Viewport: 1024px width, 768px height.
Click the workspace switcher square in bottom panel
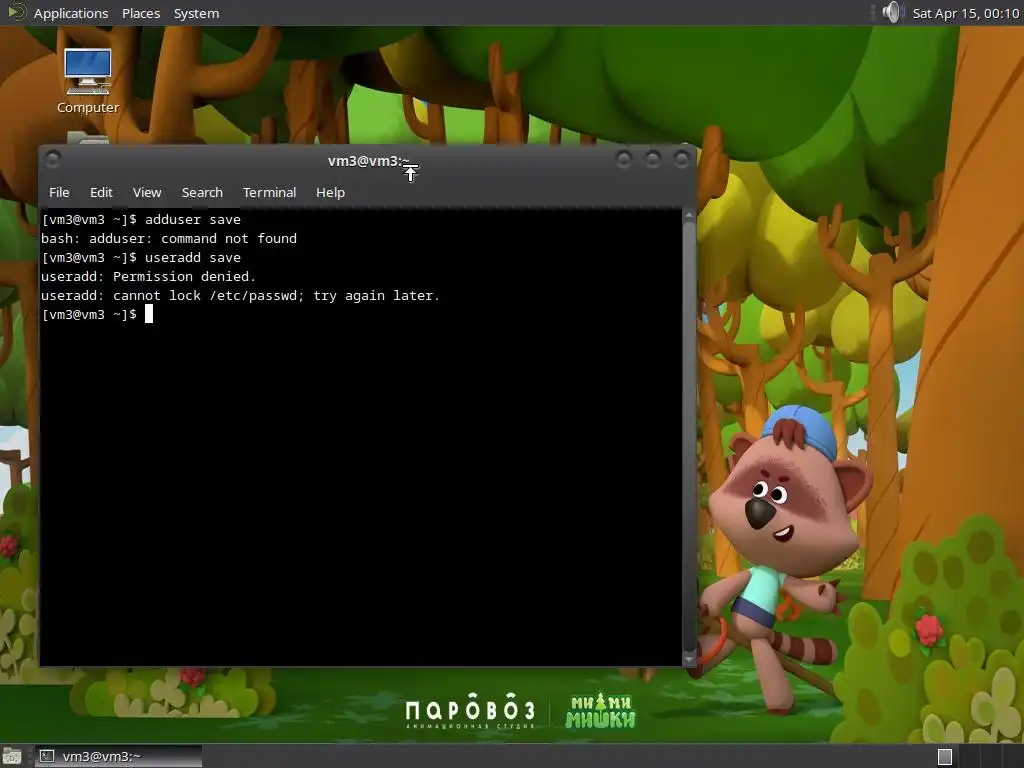coord(945,756)
